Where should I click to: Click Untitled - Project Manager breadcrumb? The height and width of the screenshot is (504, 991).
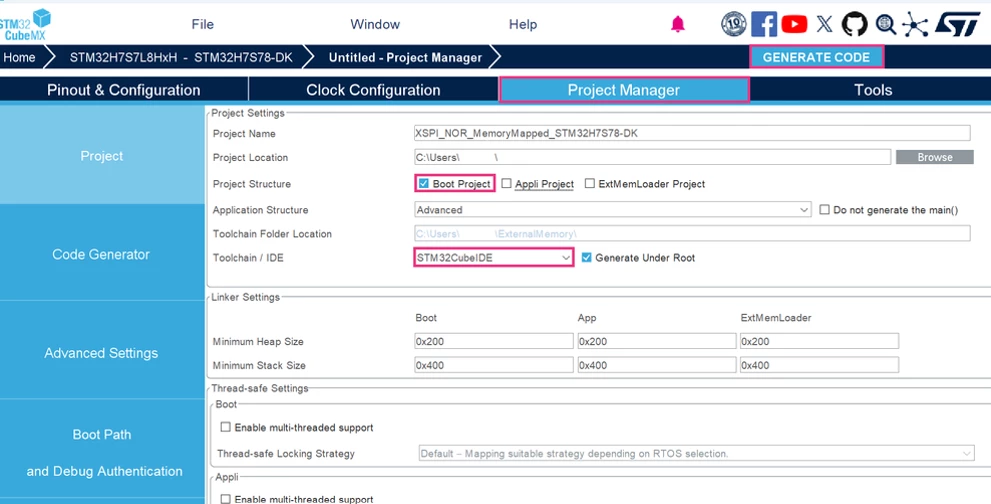tap(405, 57)
